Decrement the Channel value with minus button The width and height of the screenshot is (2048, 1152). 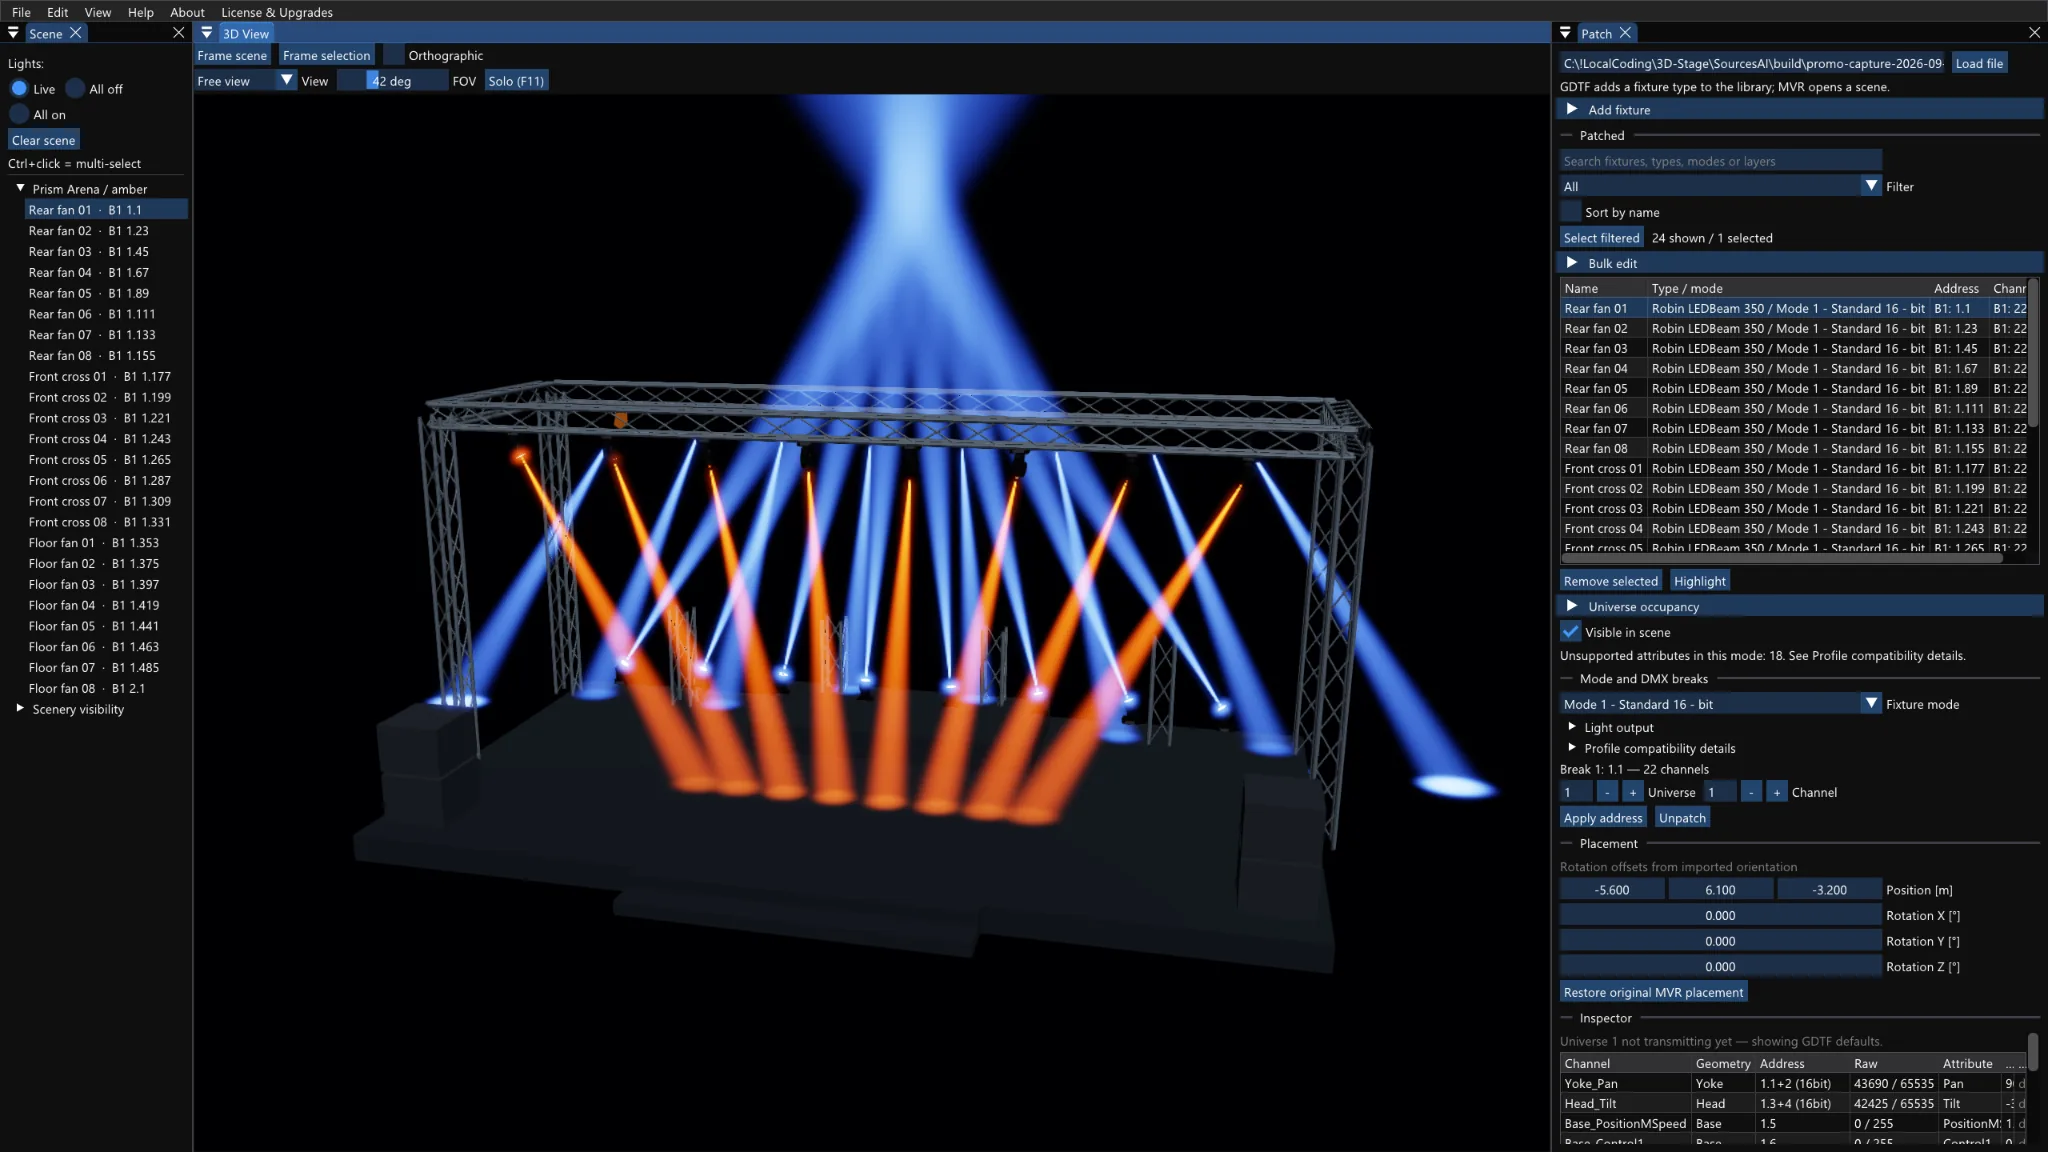point(1751,792)
